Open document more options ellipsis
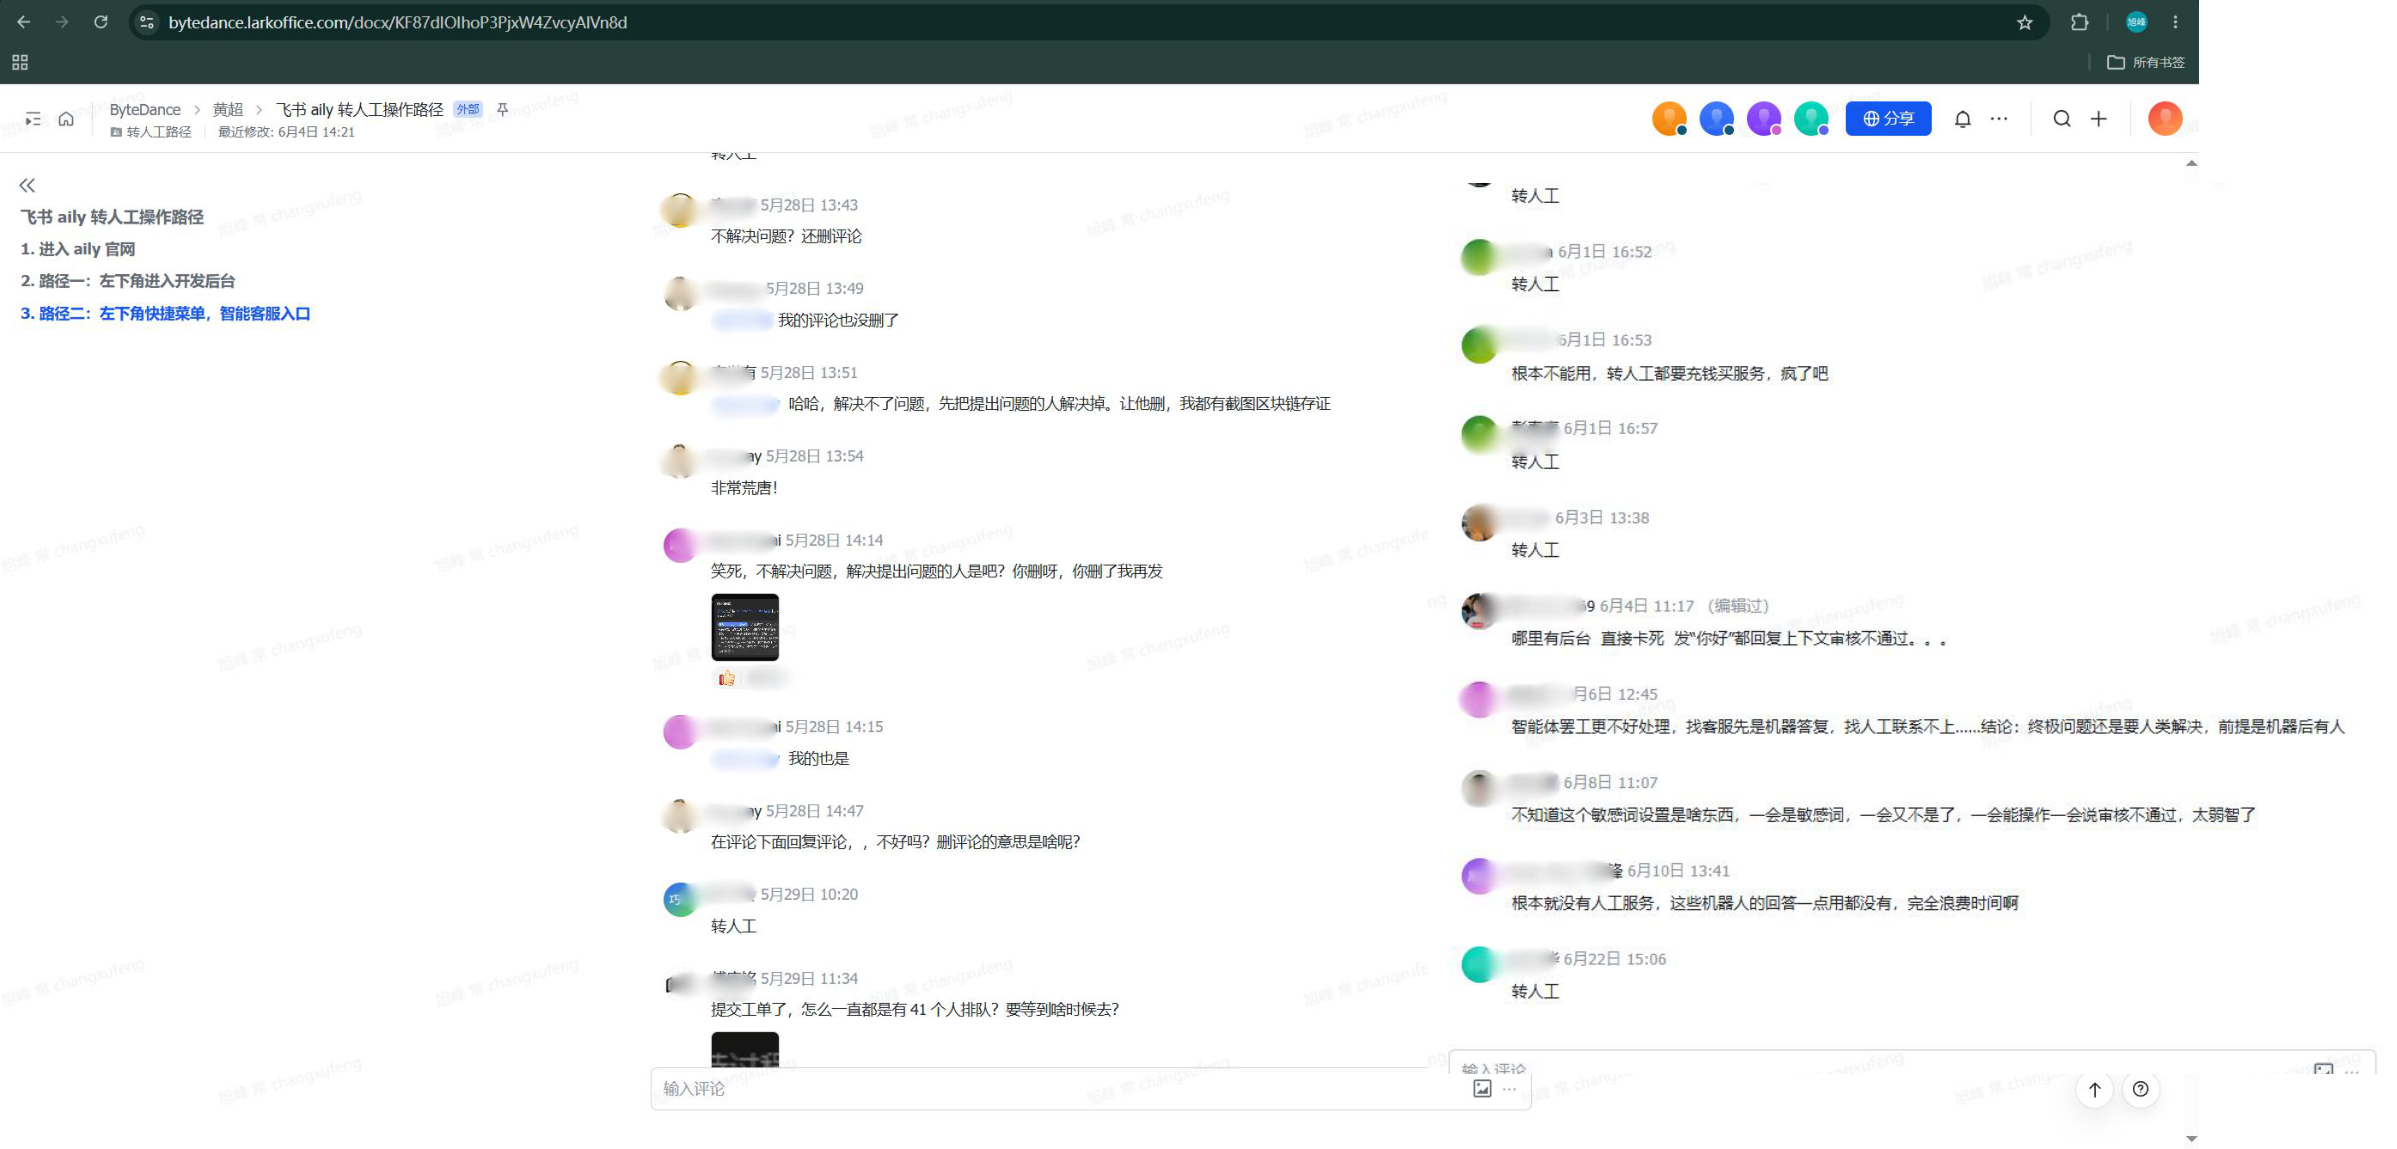 point(1999,119)
